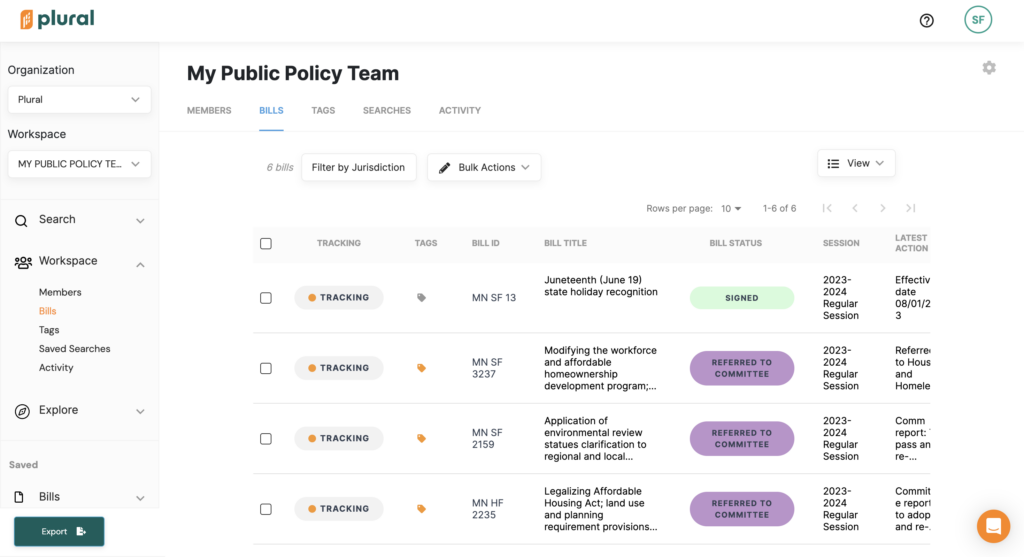
Task: Click the orange tag icon for MN SF 3237
Action: click(x=421, y=368)
